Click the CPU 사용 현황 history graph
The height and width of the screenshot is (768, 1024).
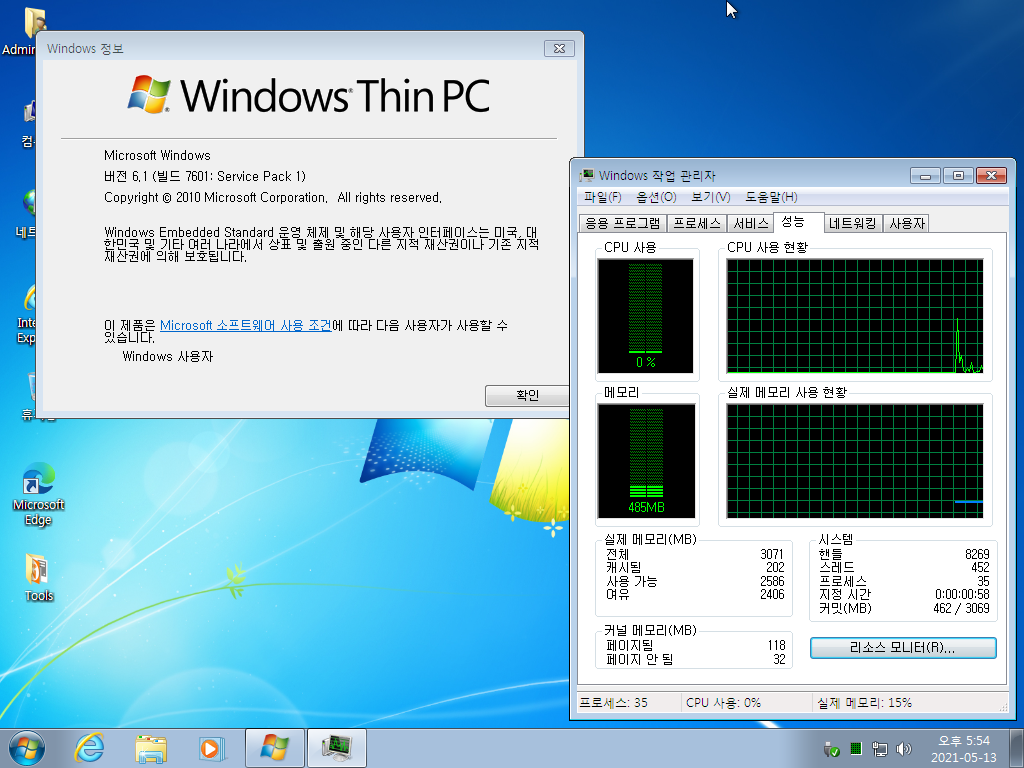pyautogui.click(x=854, y=316)
